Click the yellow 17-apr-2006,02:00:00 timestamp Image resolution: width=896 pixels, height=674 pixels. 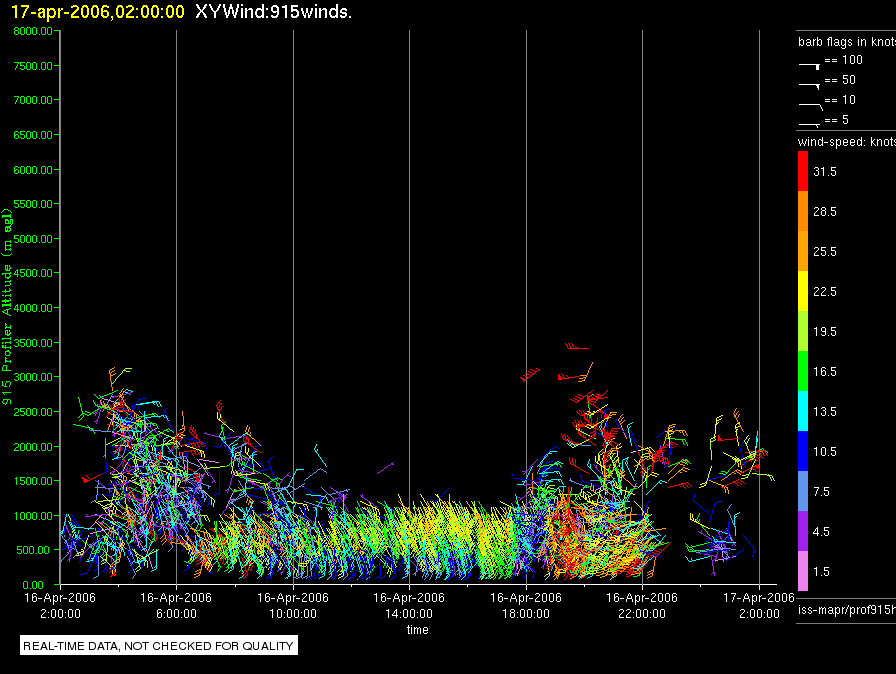(98, 11)
